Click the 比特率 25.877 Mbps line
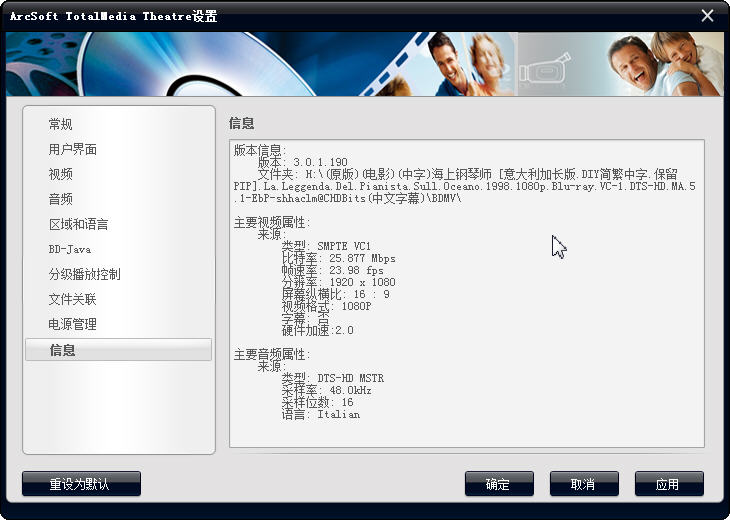The height and width of the screenshot is (520, 730). pyautogui.click(x=338, y=258)
